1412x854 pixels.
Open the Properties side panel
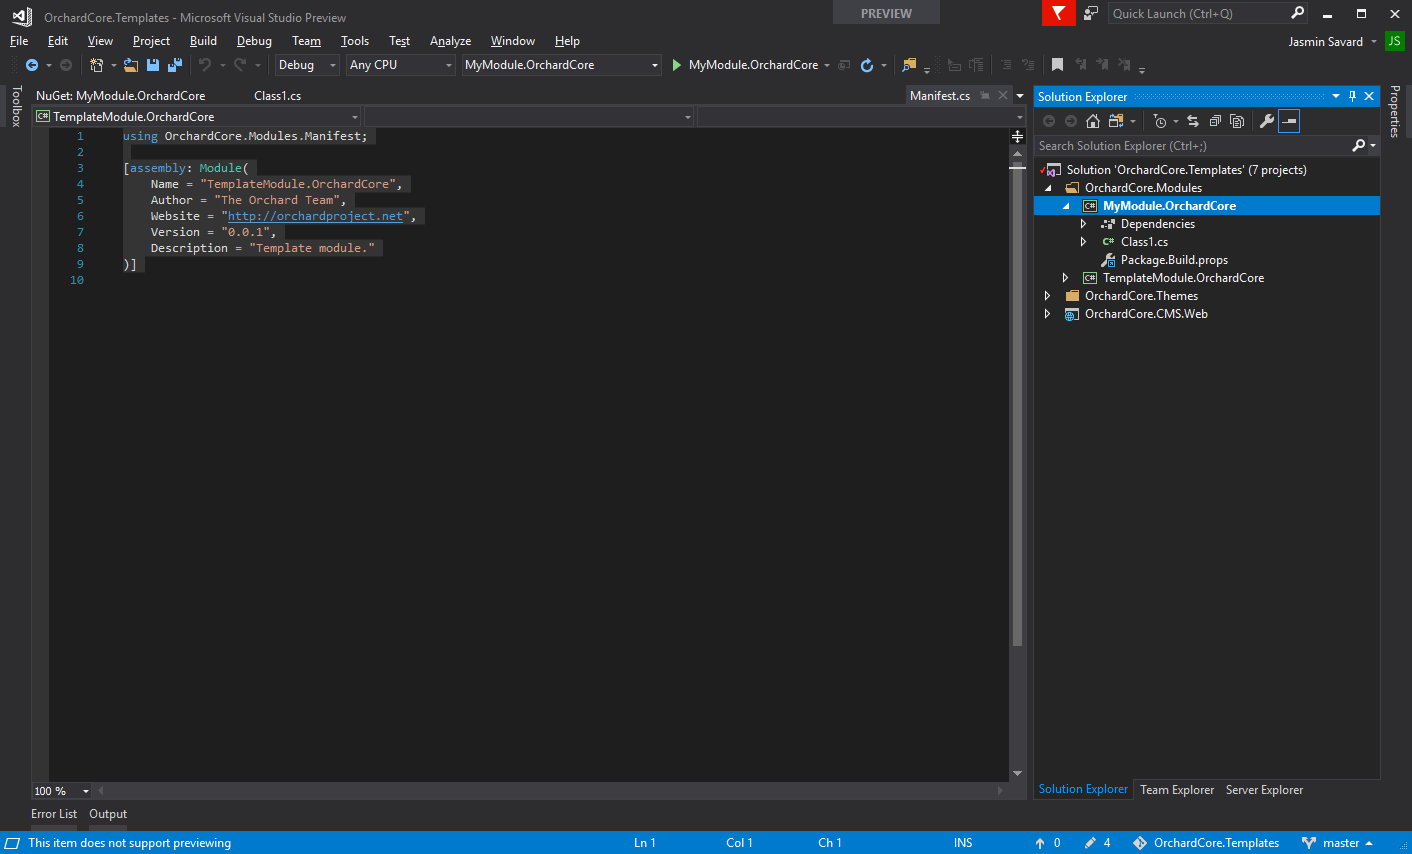click(1395, 111)
